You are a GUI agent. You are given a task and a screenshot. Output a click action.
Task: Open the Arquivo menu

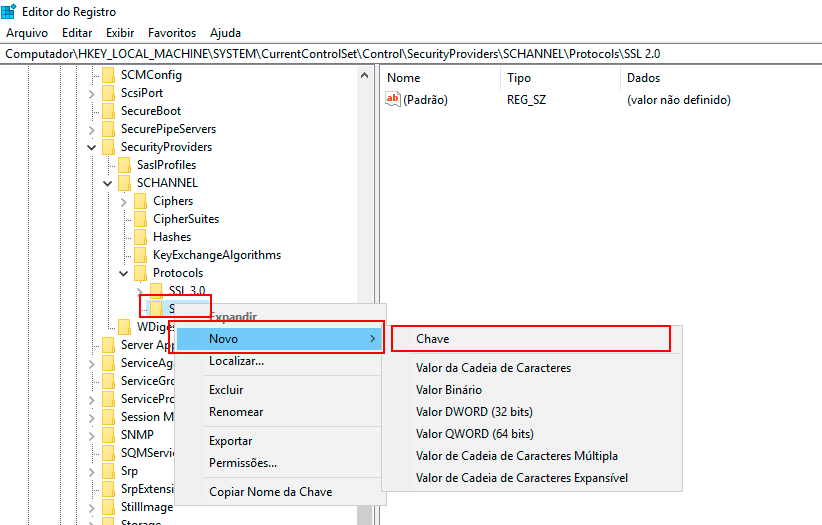tap(27, 33)
